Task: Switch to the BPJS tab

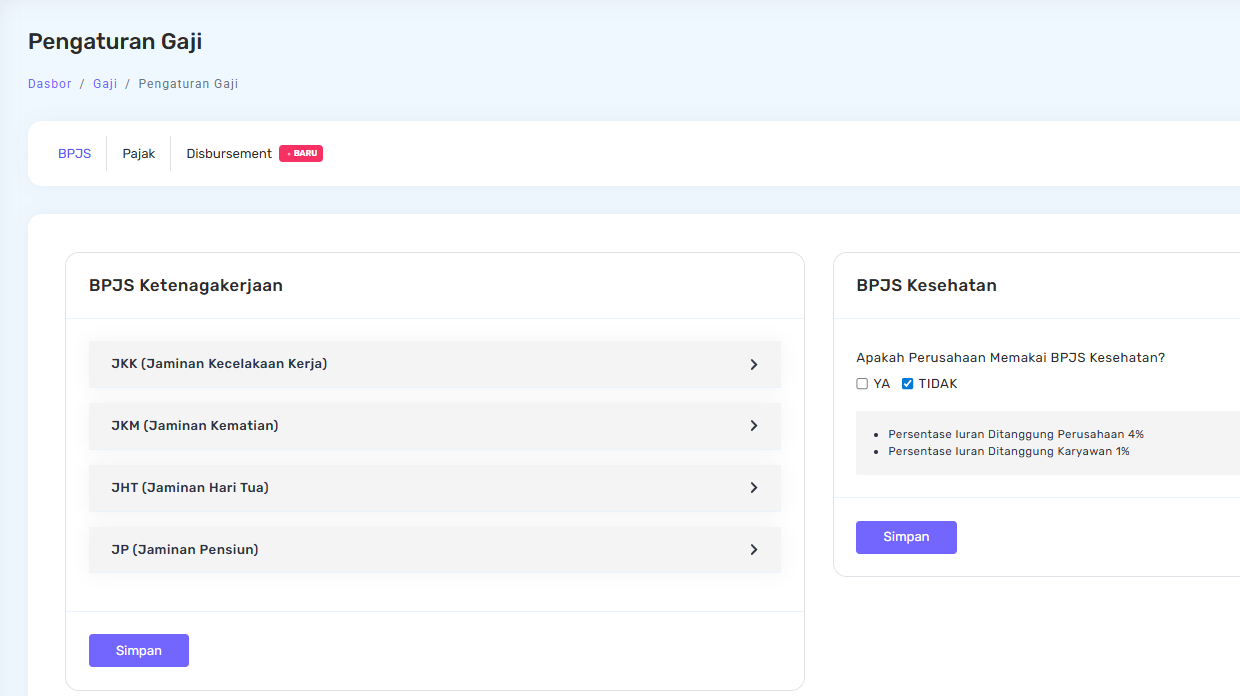Action: point(75,154)
